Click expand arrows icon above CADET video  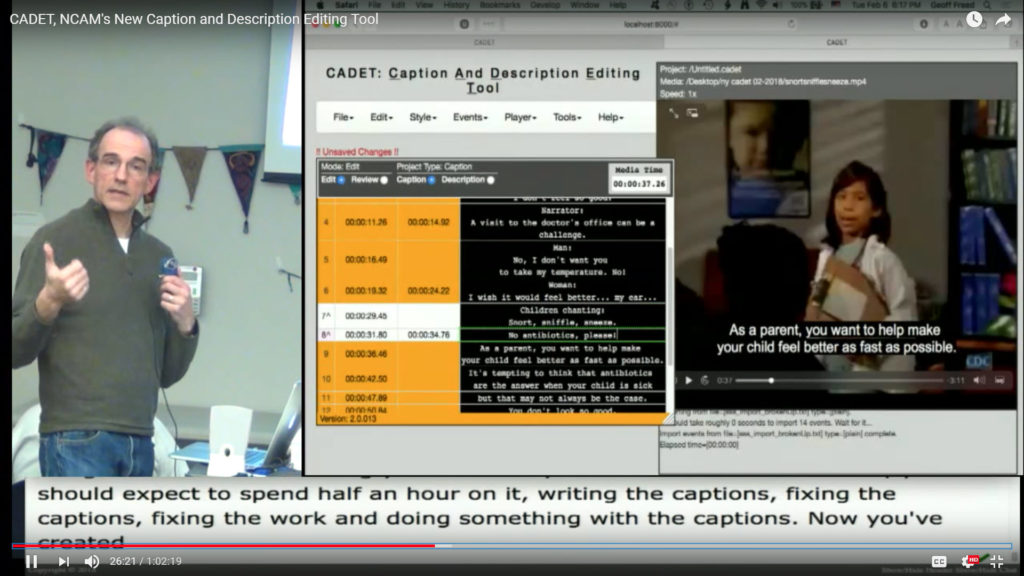coord(673,113)
